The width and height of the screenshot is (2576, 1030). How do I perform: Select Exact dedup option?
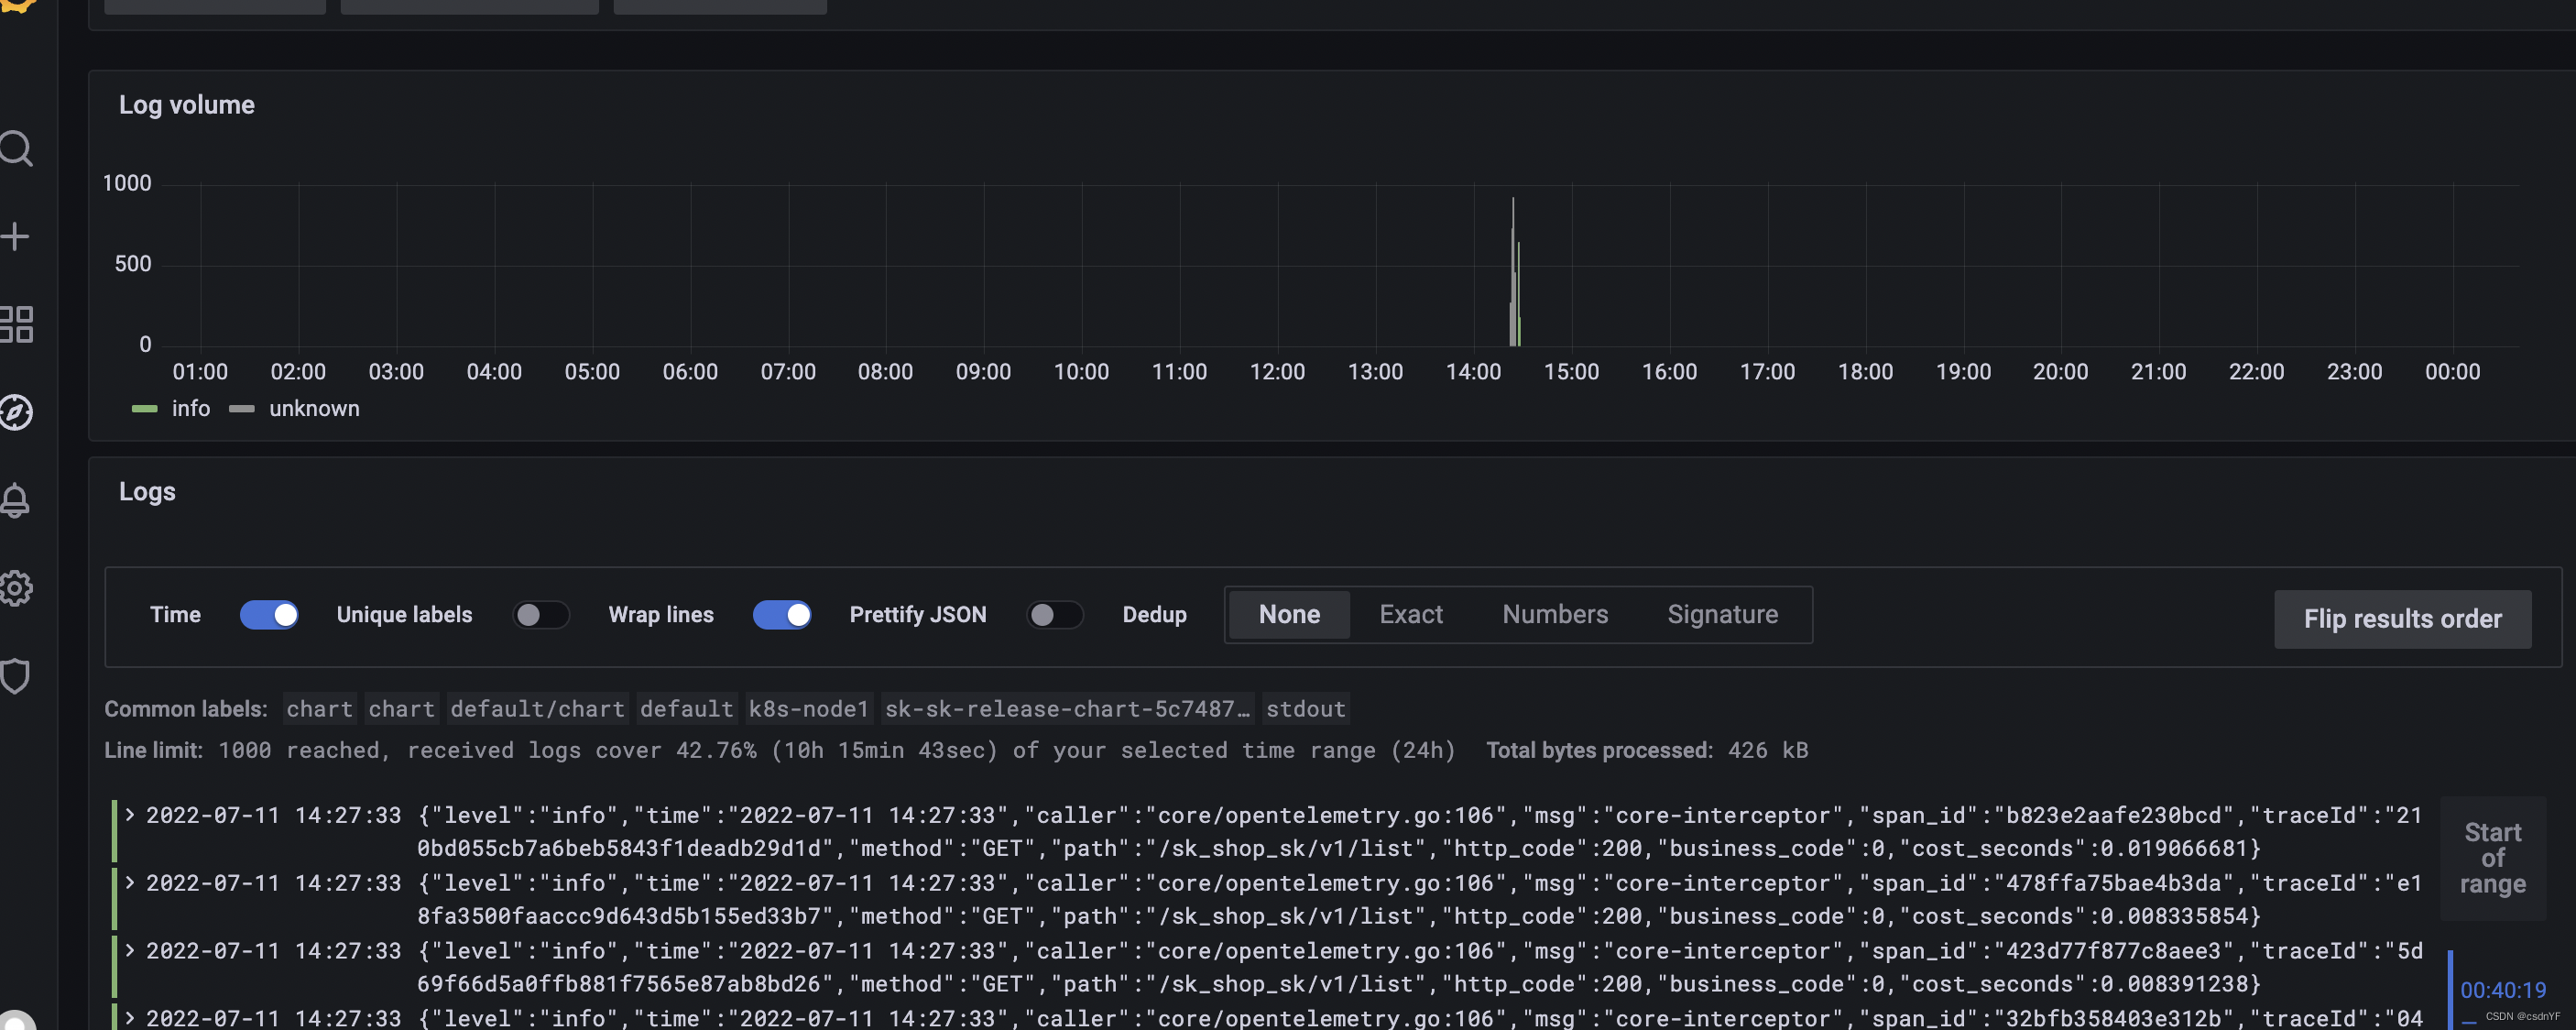tap(1410, 615)
